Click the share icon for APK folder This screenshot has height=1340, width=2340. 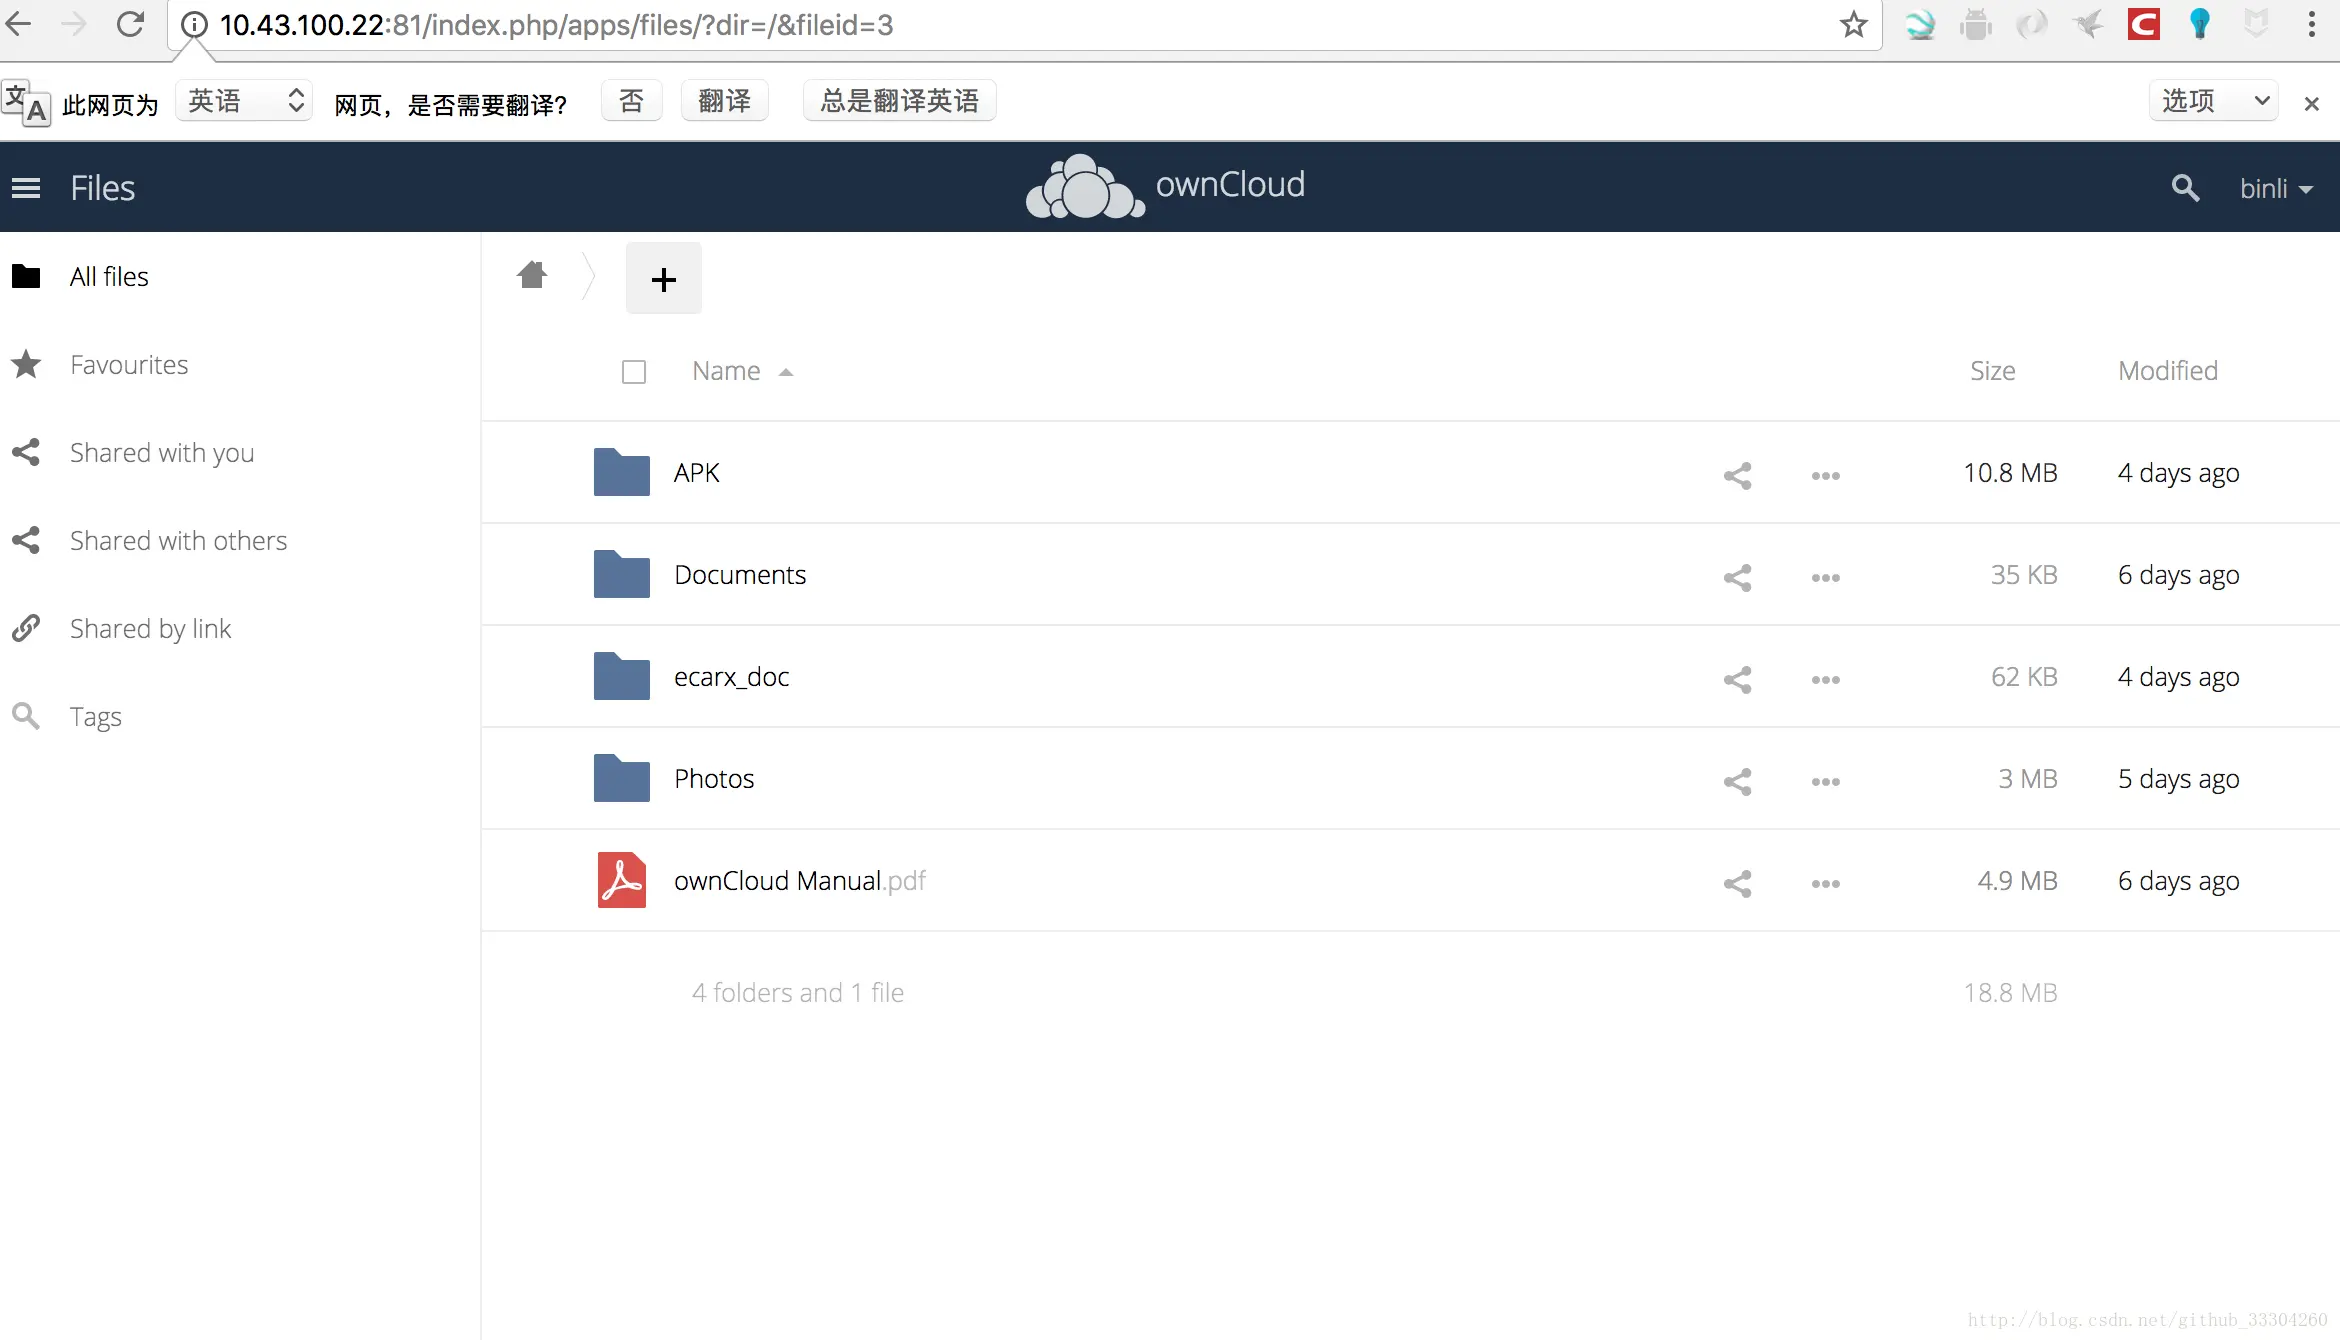tap(1737, 475)
